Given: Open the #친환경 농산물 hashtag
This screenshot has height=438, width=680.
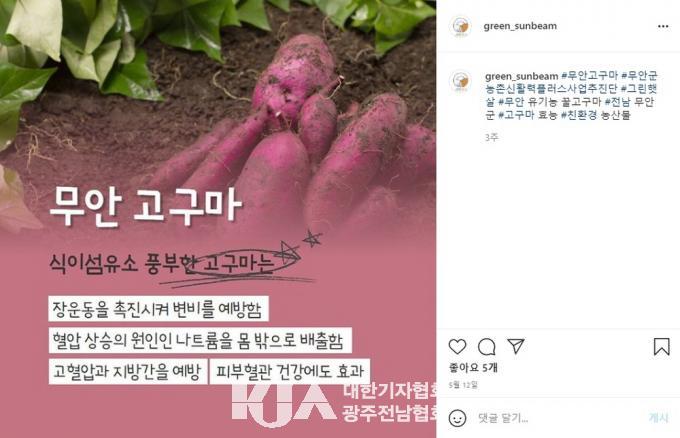Looking at the screenshot, I should 595,115.
